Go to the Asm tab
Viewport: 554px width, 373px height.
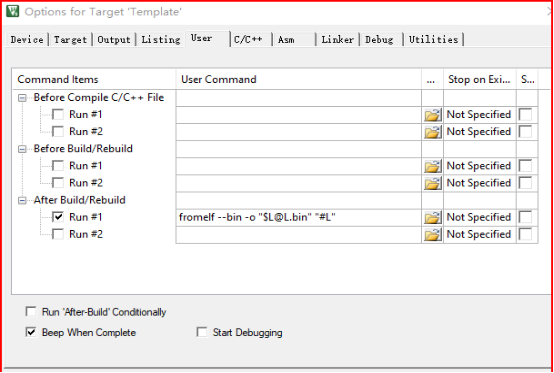pos(294,40)
